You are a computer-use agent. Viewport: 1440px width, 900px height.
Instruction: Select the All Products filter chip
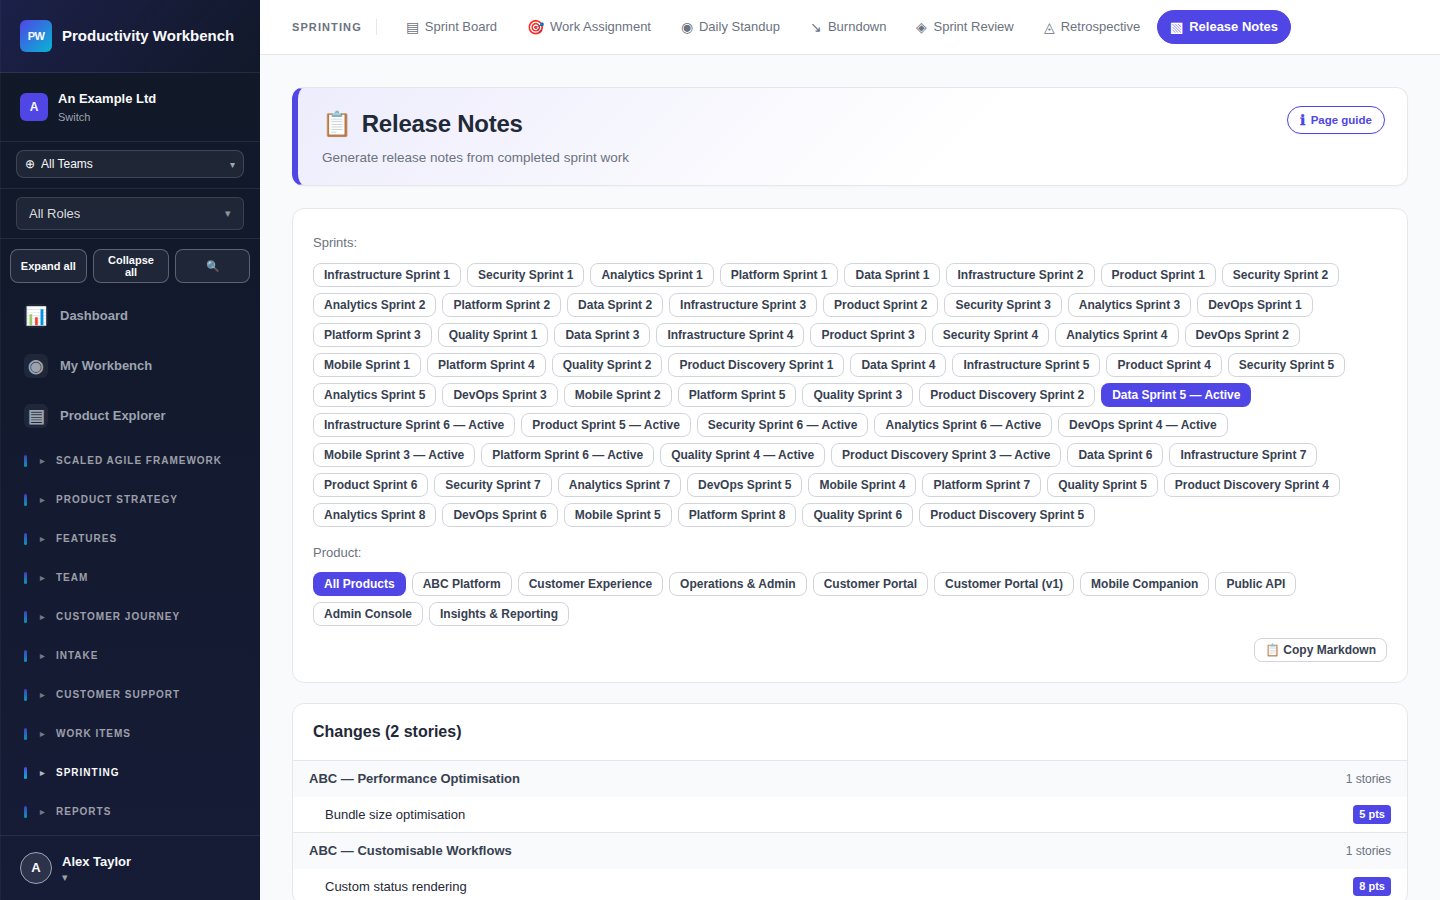359,584
